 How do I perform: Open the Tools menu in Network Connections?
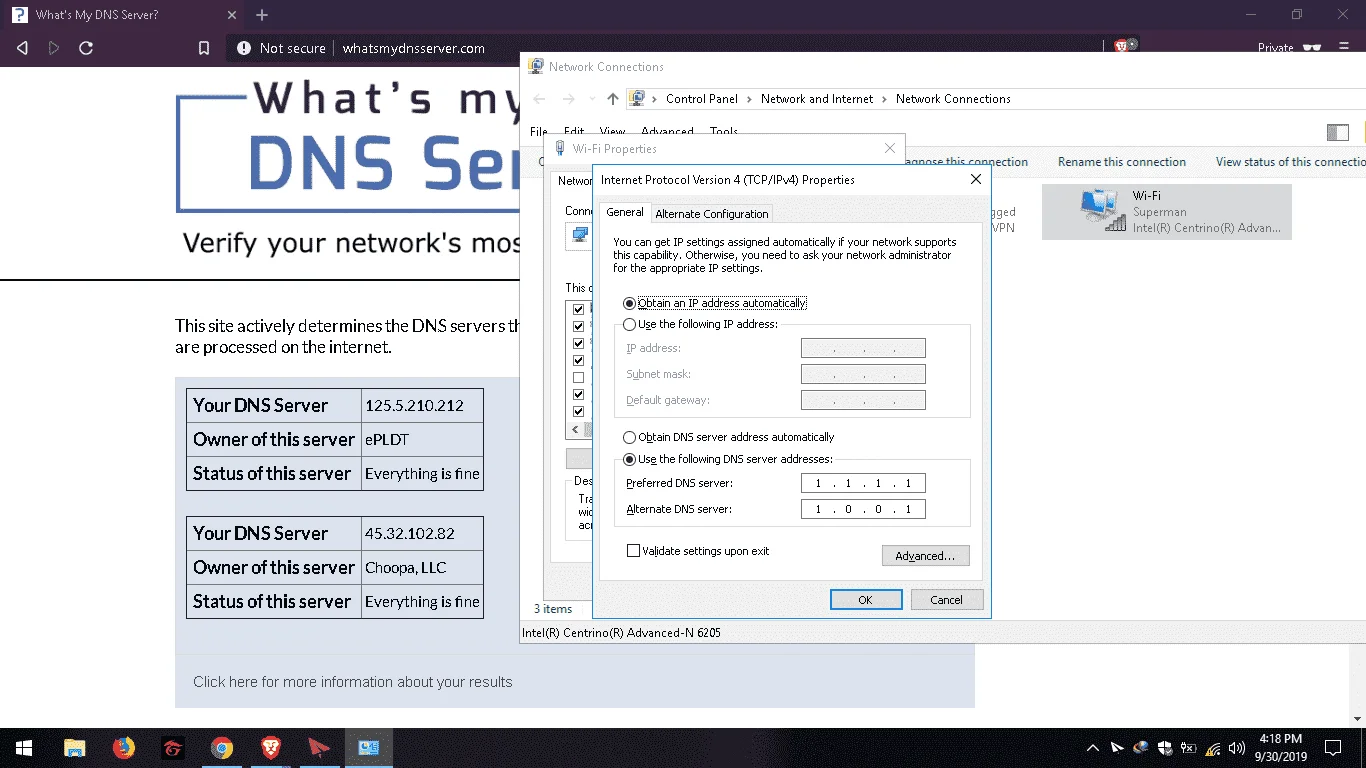[724, 131]
